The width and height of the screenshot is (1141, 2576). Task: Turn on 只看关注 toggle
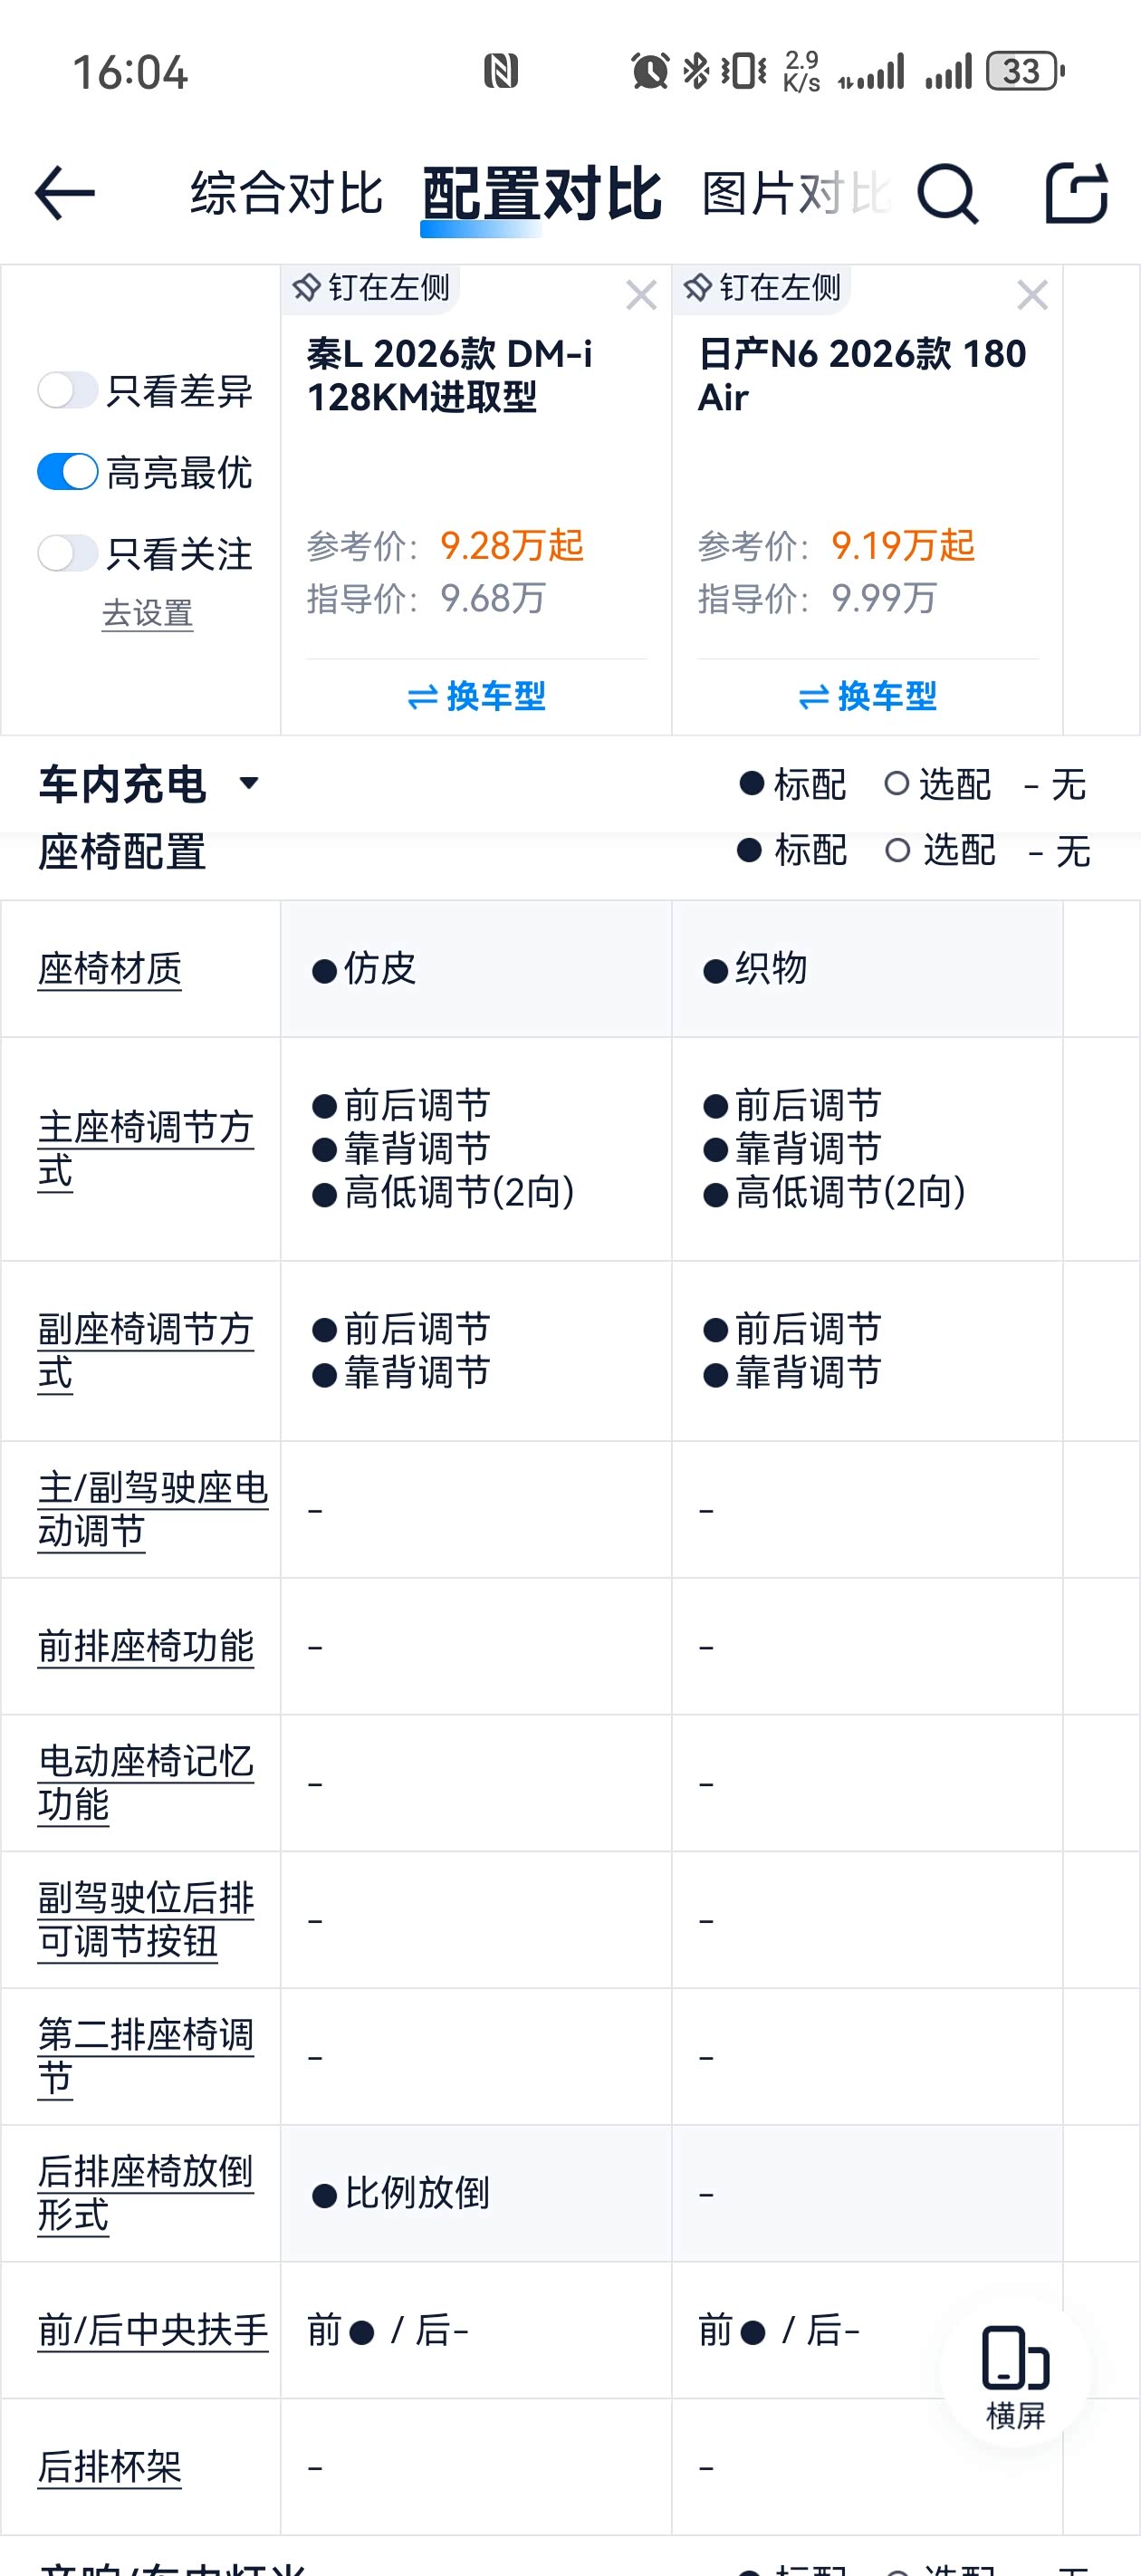(67, 553)
